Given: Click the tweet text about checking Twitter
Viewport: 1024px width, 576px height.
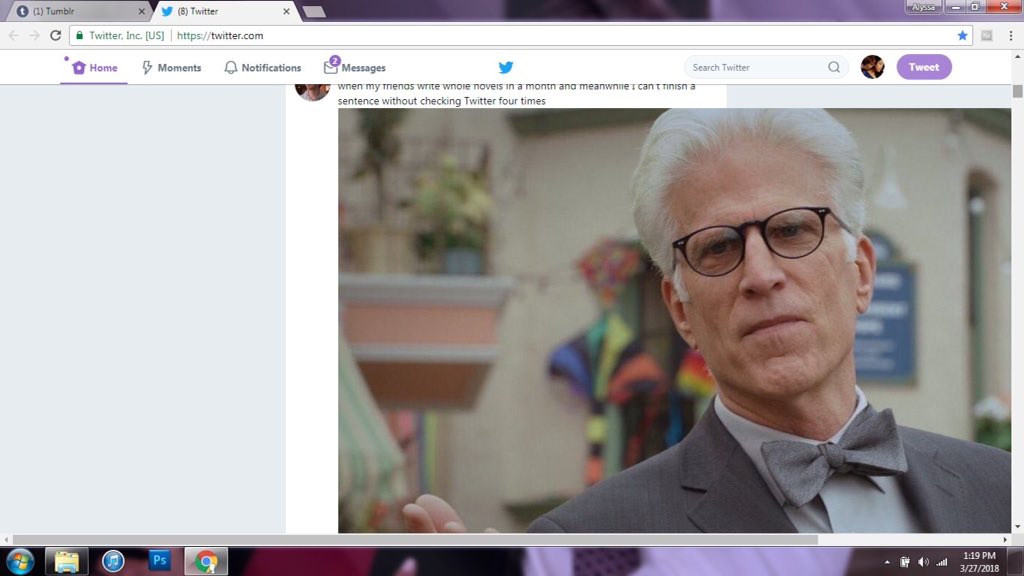Looking at the screenshot, I should (516, 94).
